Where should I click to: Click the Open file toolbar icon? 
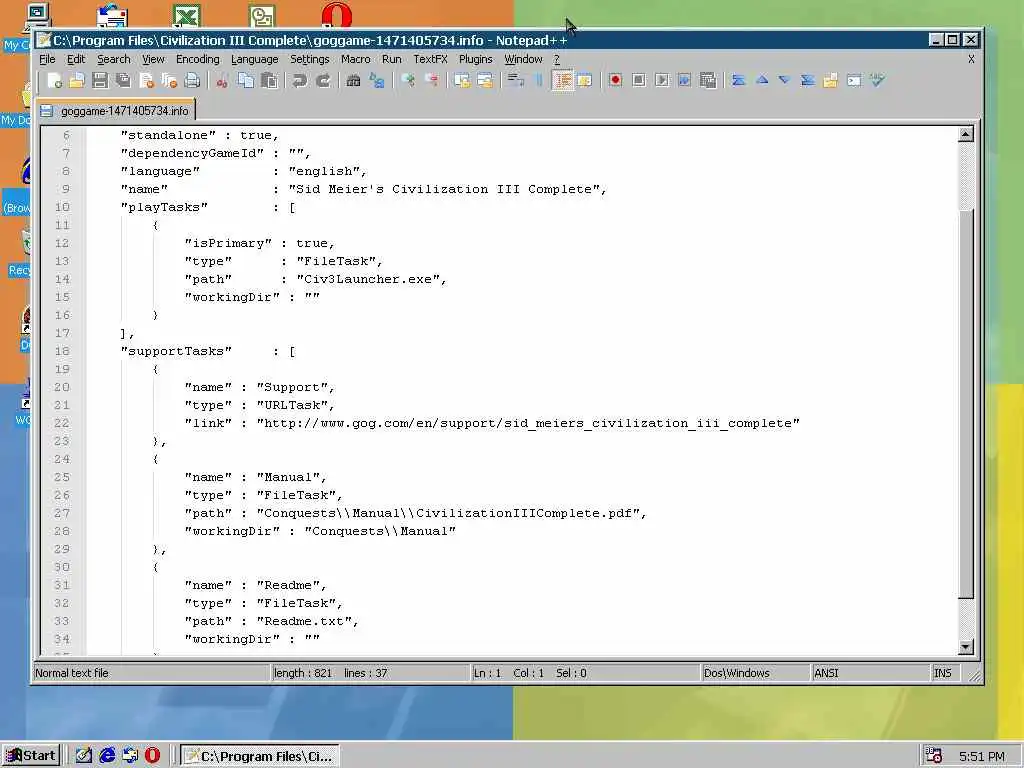[x=77, y=80]
